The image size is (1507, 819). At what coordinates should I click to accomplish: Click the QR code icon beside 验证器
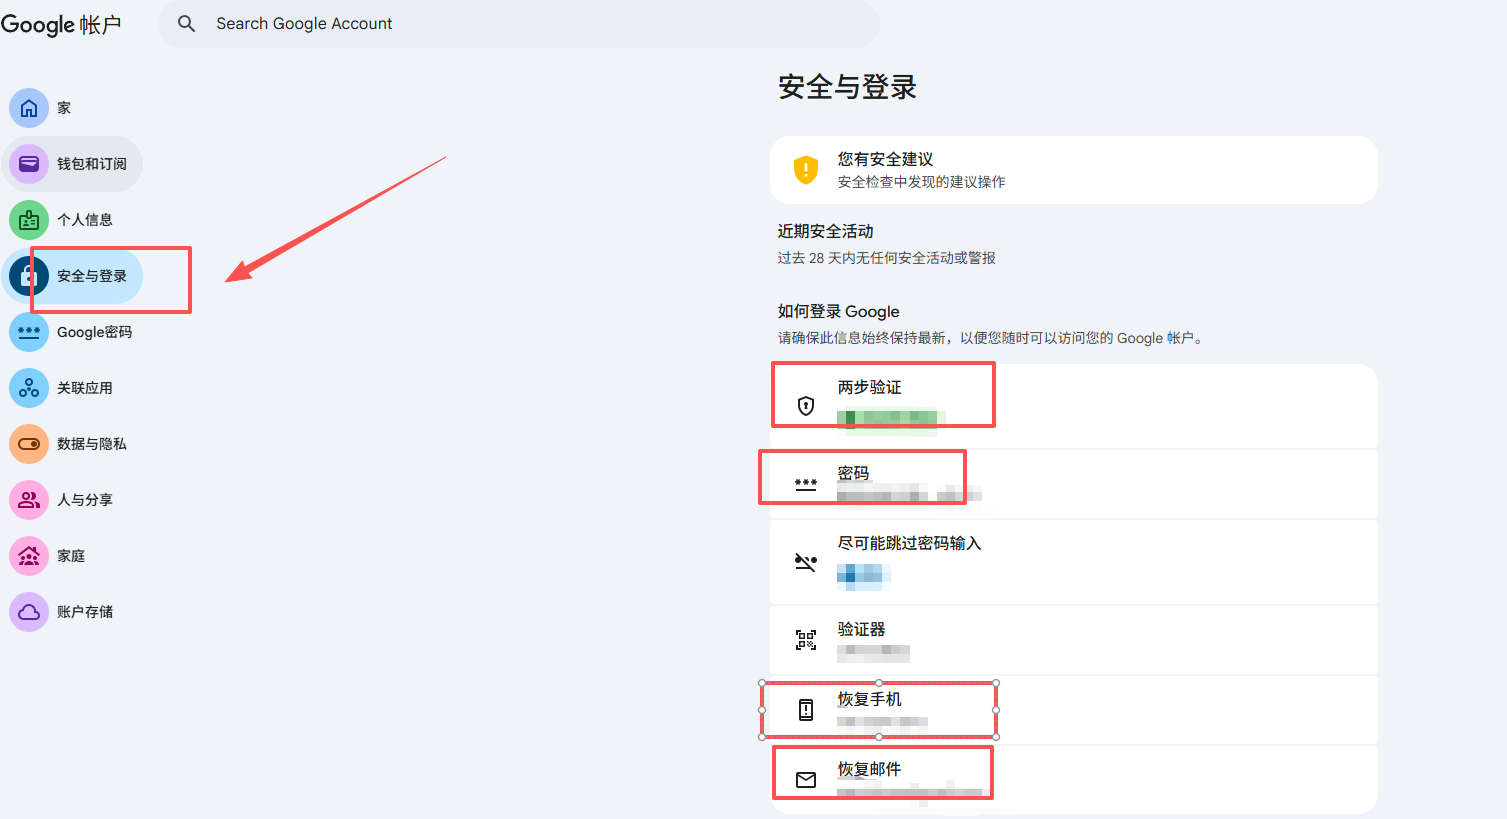[806, 640]
